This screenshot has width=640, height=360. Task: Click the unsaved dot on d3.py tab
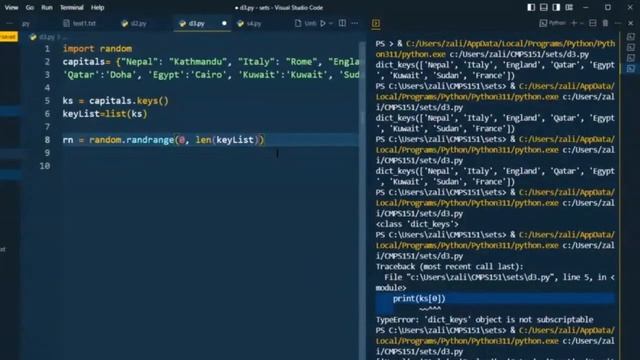pos(224,23)
